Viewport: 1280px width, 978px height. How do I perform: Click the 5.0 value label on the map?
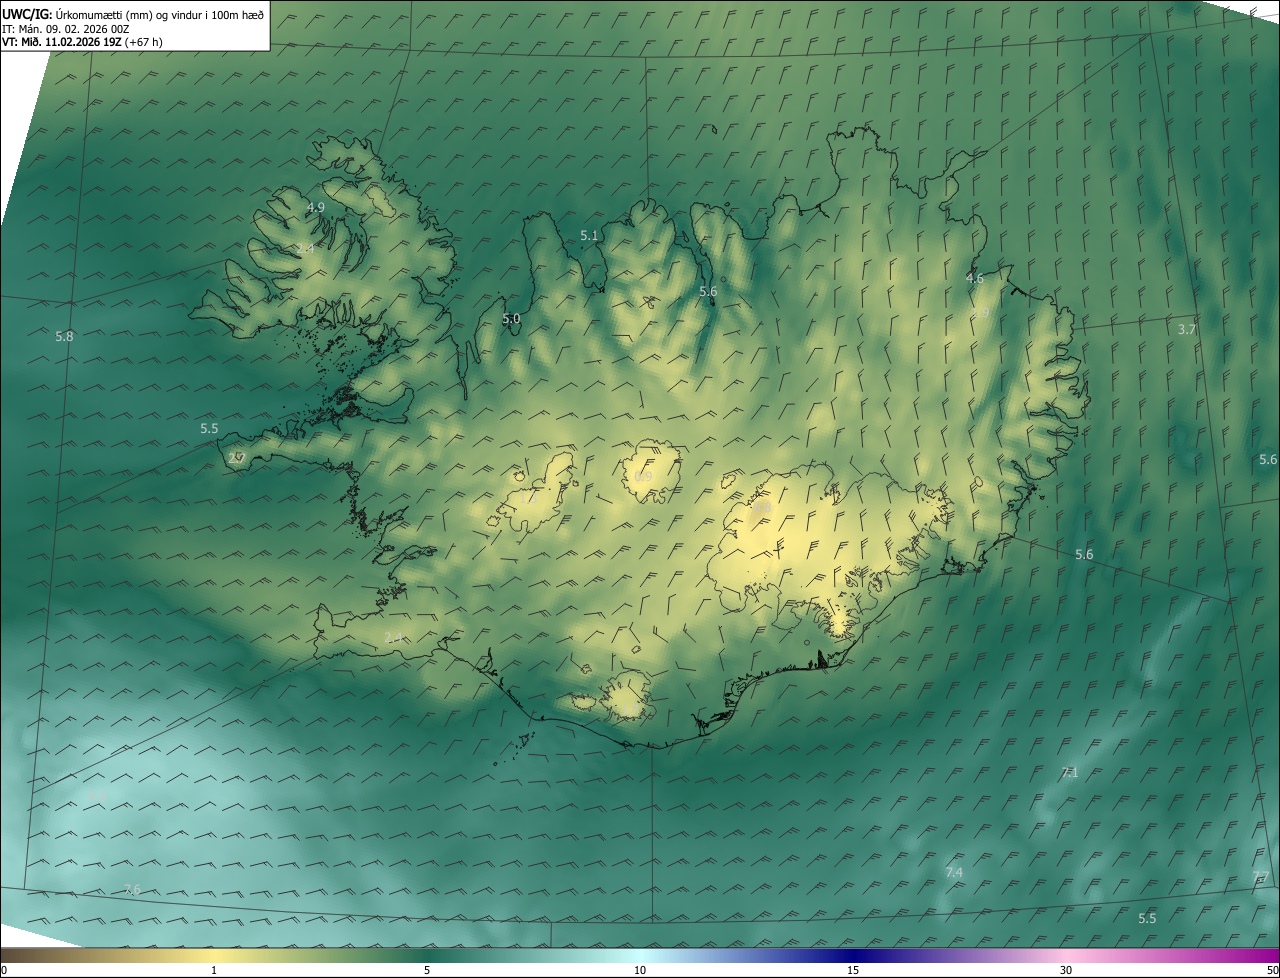511,319
